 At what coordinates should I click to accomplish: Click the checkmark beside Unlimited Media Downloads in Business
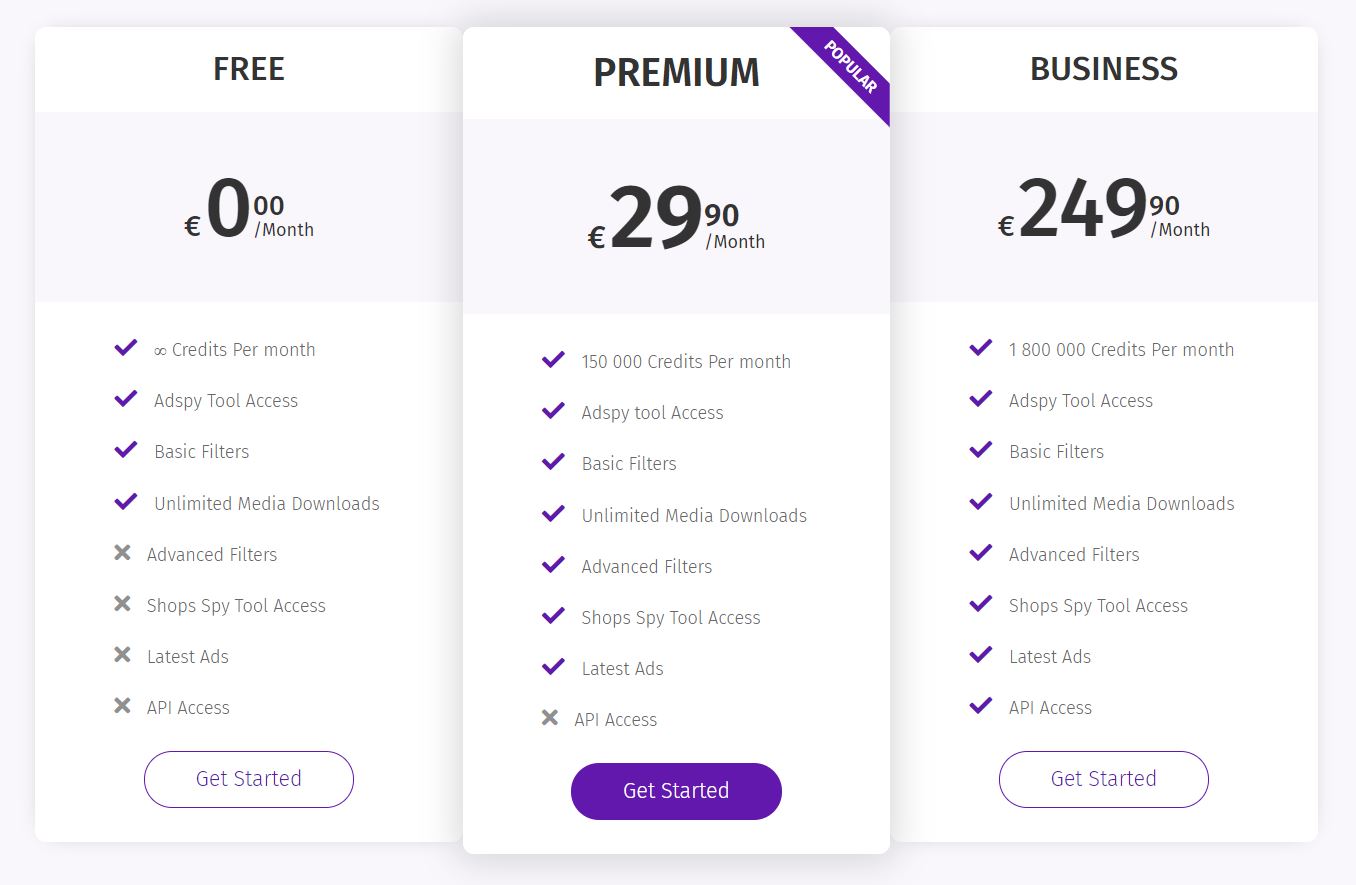[980, 501]
